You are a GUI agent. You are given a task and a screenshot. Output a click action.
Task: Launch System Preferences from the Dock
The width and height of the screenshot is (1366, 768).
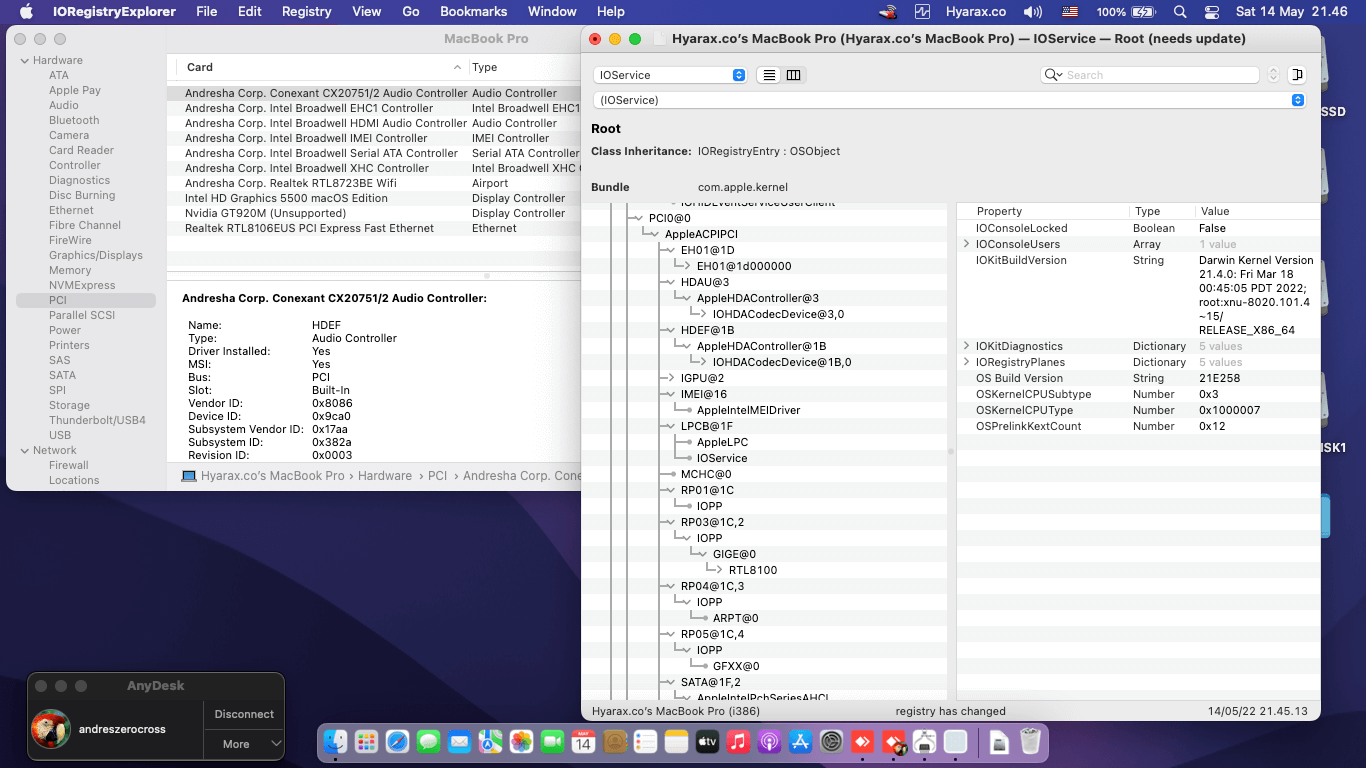click(x=831, y=742)
